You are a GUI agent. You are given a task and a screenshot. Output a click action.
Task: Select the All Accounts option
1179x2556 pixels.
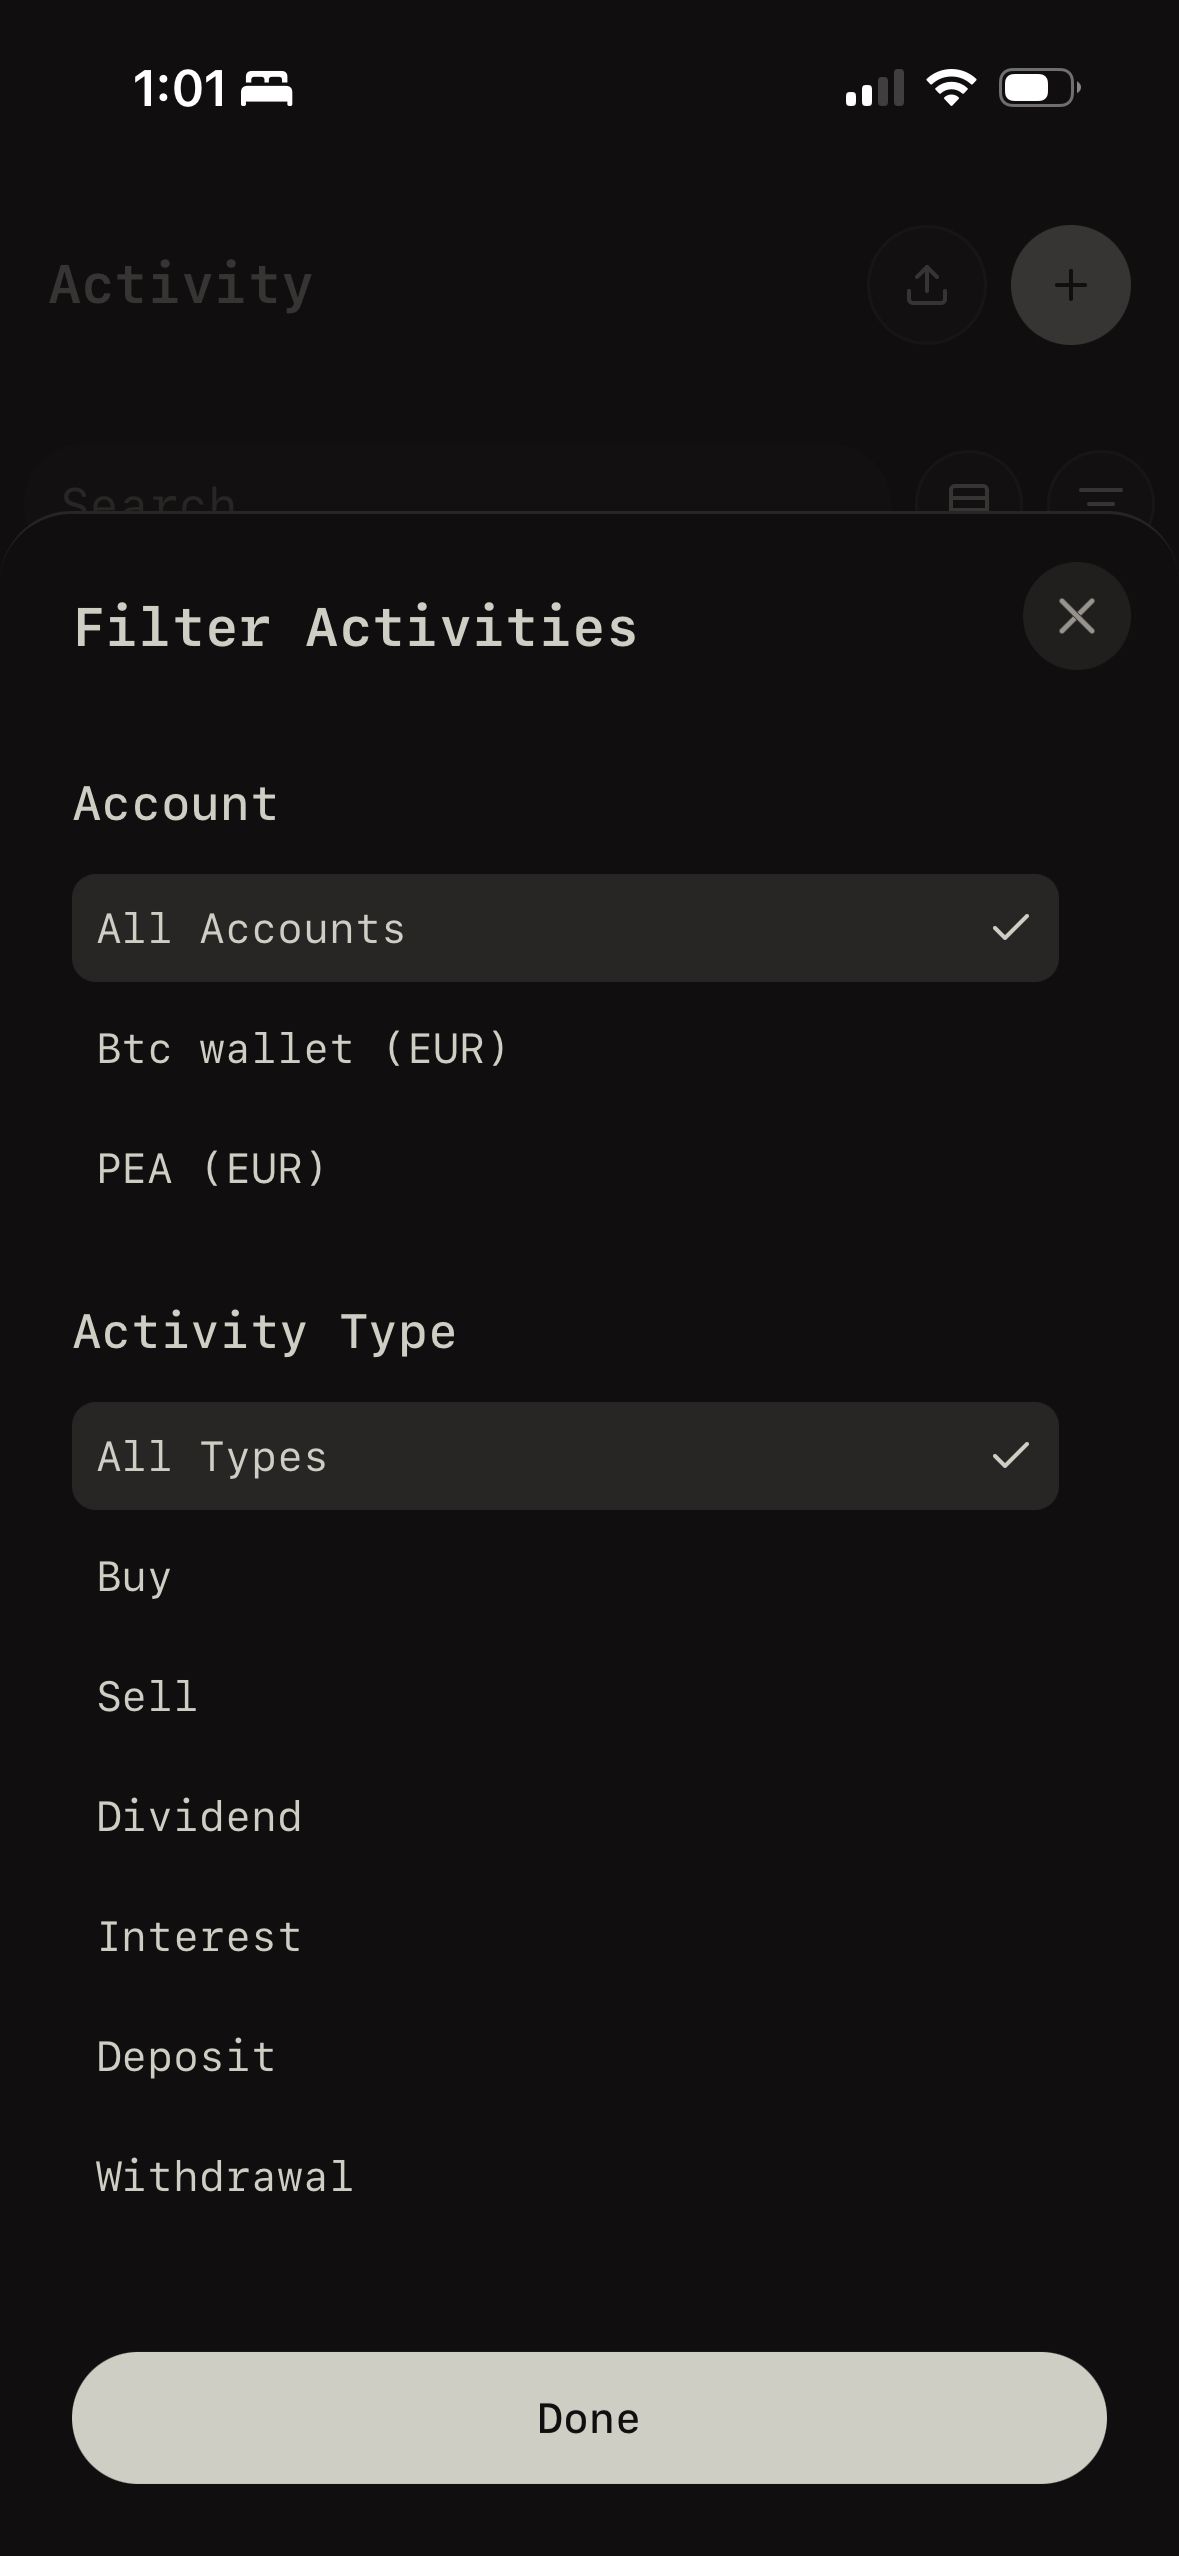(x=564, y=928)
